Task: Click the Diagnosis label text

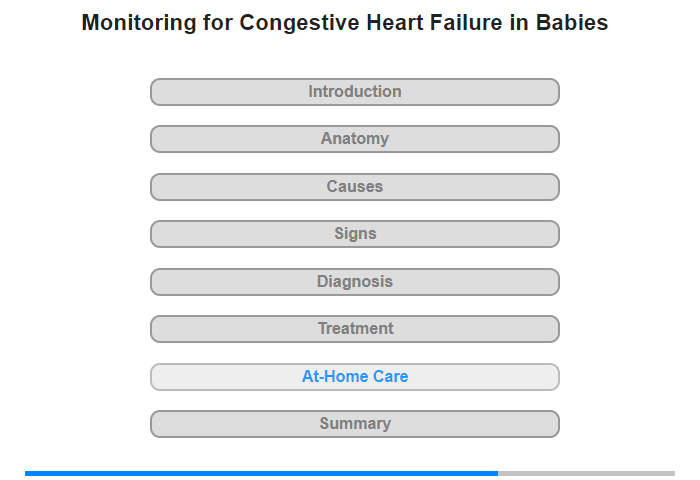Action: 355,281
